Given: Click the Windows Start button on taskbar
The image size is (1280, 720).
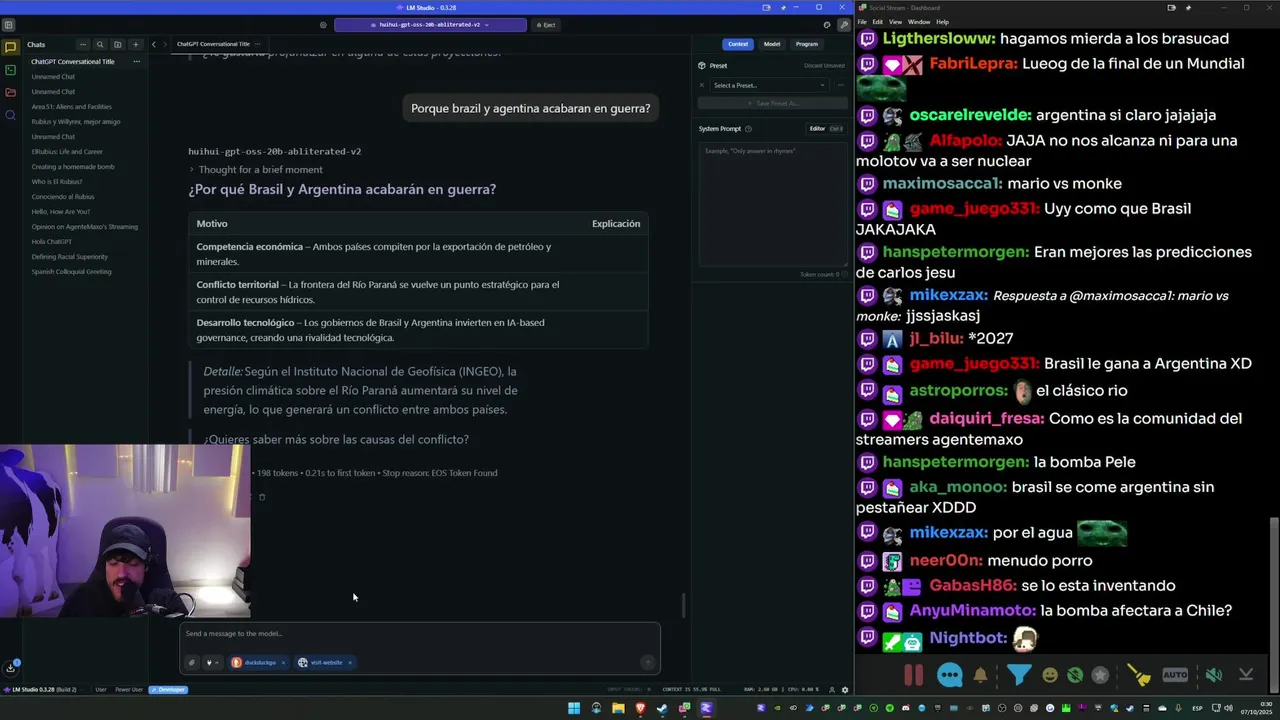Looking at the screenshot, I should click(574, 708).
